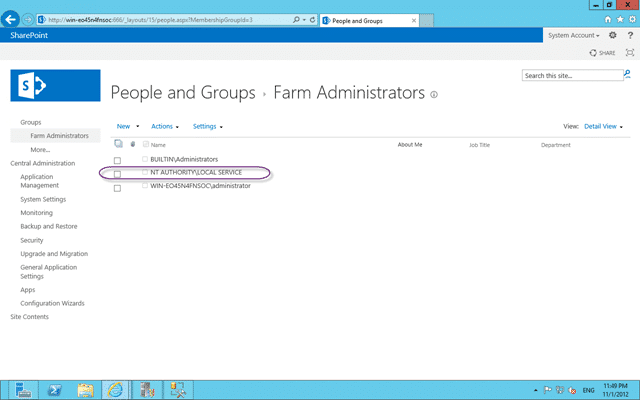Screen dimensions: 640x400
Task: Open BUILTIN\Administrators user entry
Action: tap(184, 159)
